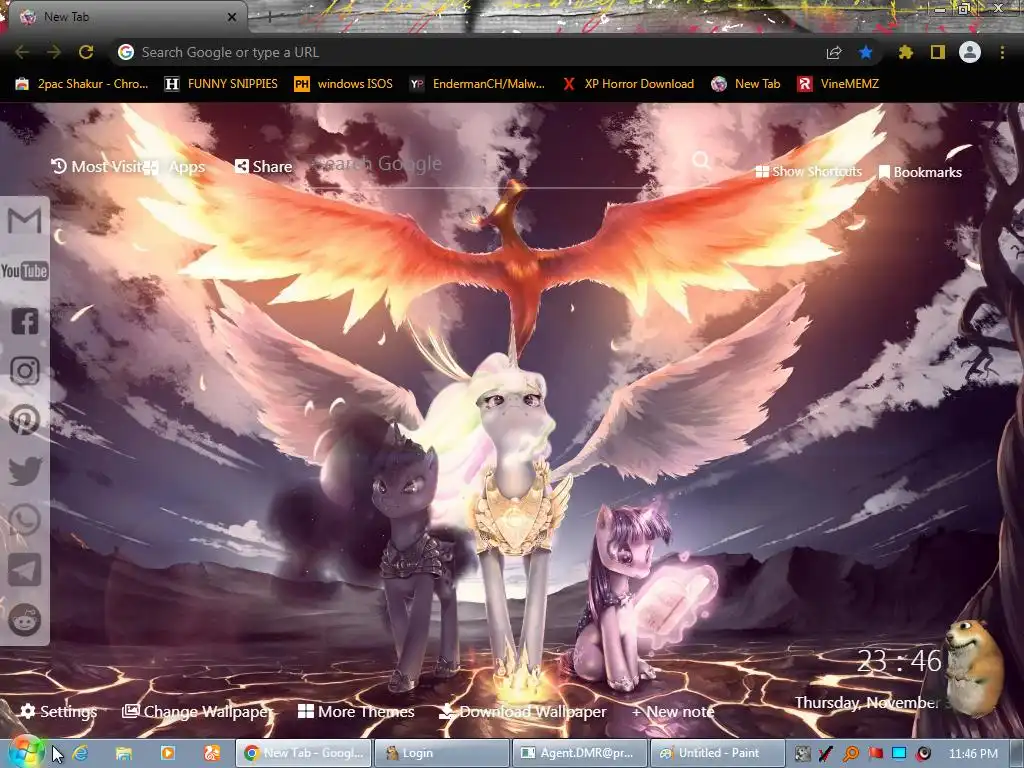The image size is (1024, 768).
Task: Open YouTube from the left sidebar
Action: [x=24, y=270]
